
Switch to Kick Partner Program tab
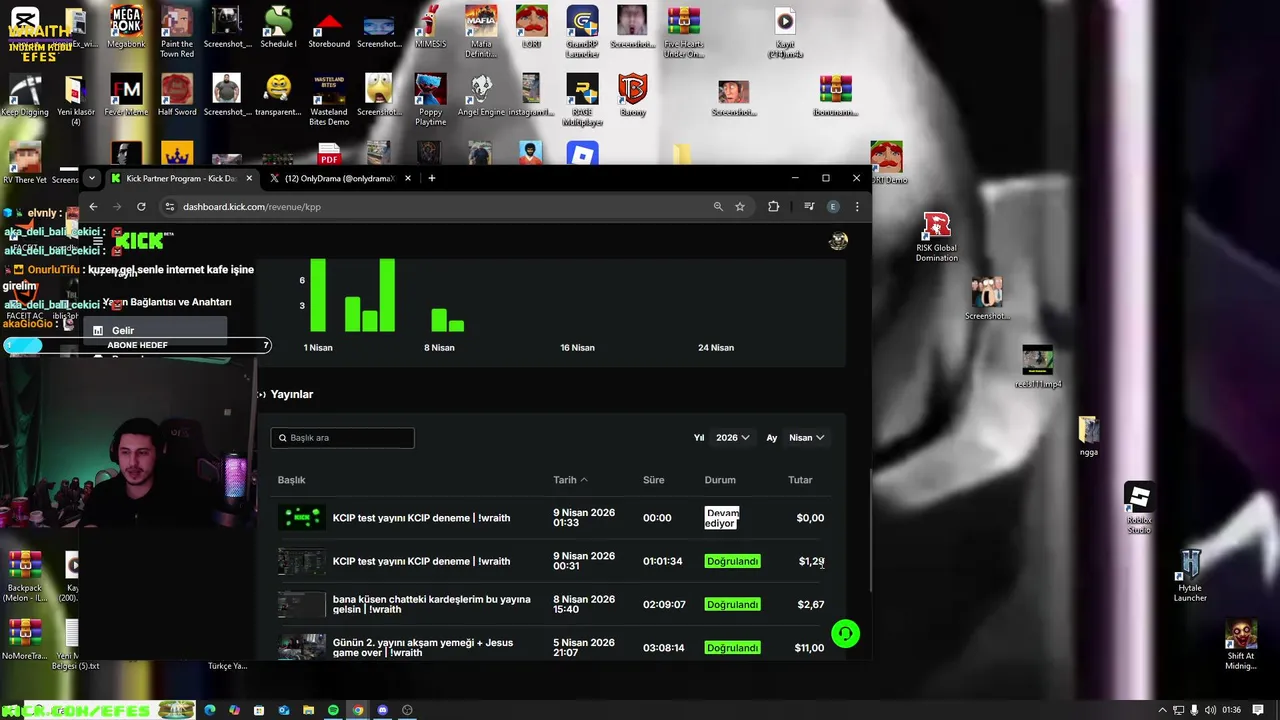[180, 178]
